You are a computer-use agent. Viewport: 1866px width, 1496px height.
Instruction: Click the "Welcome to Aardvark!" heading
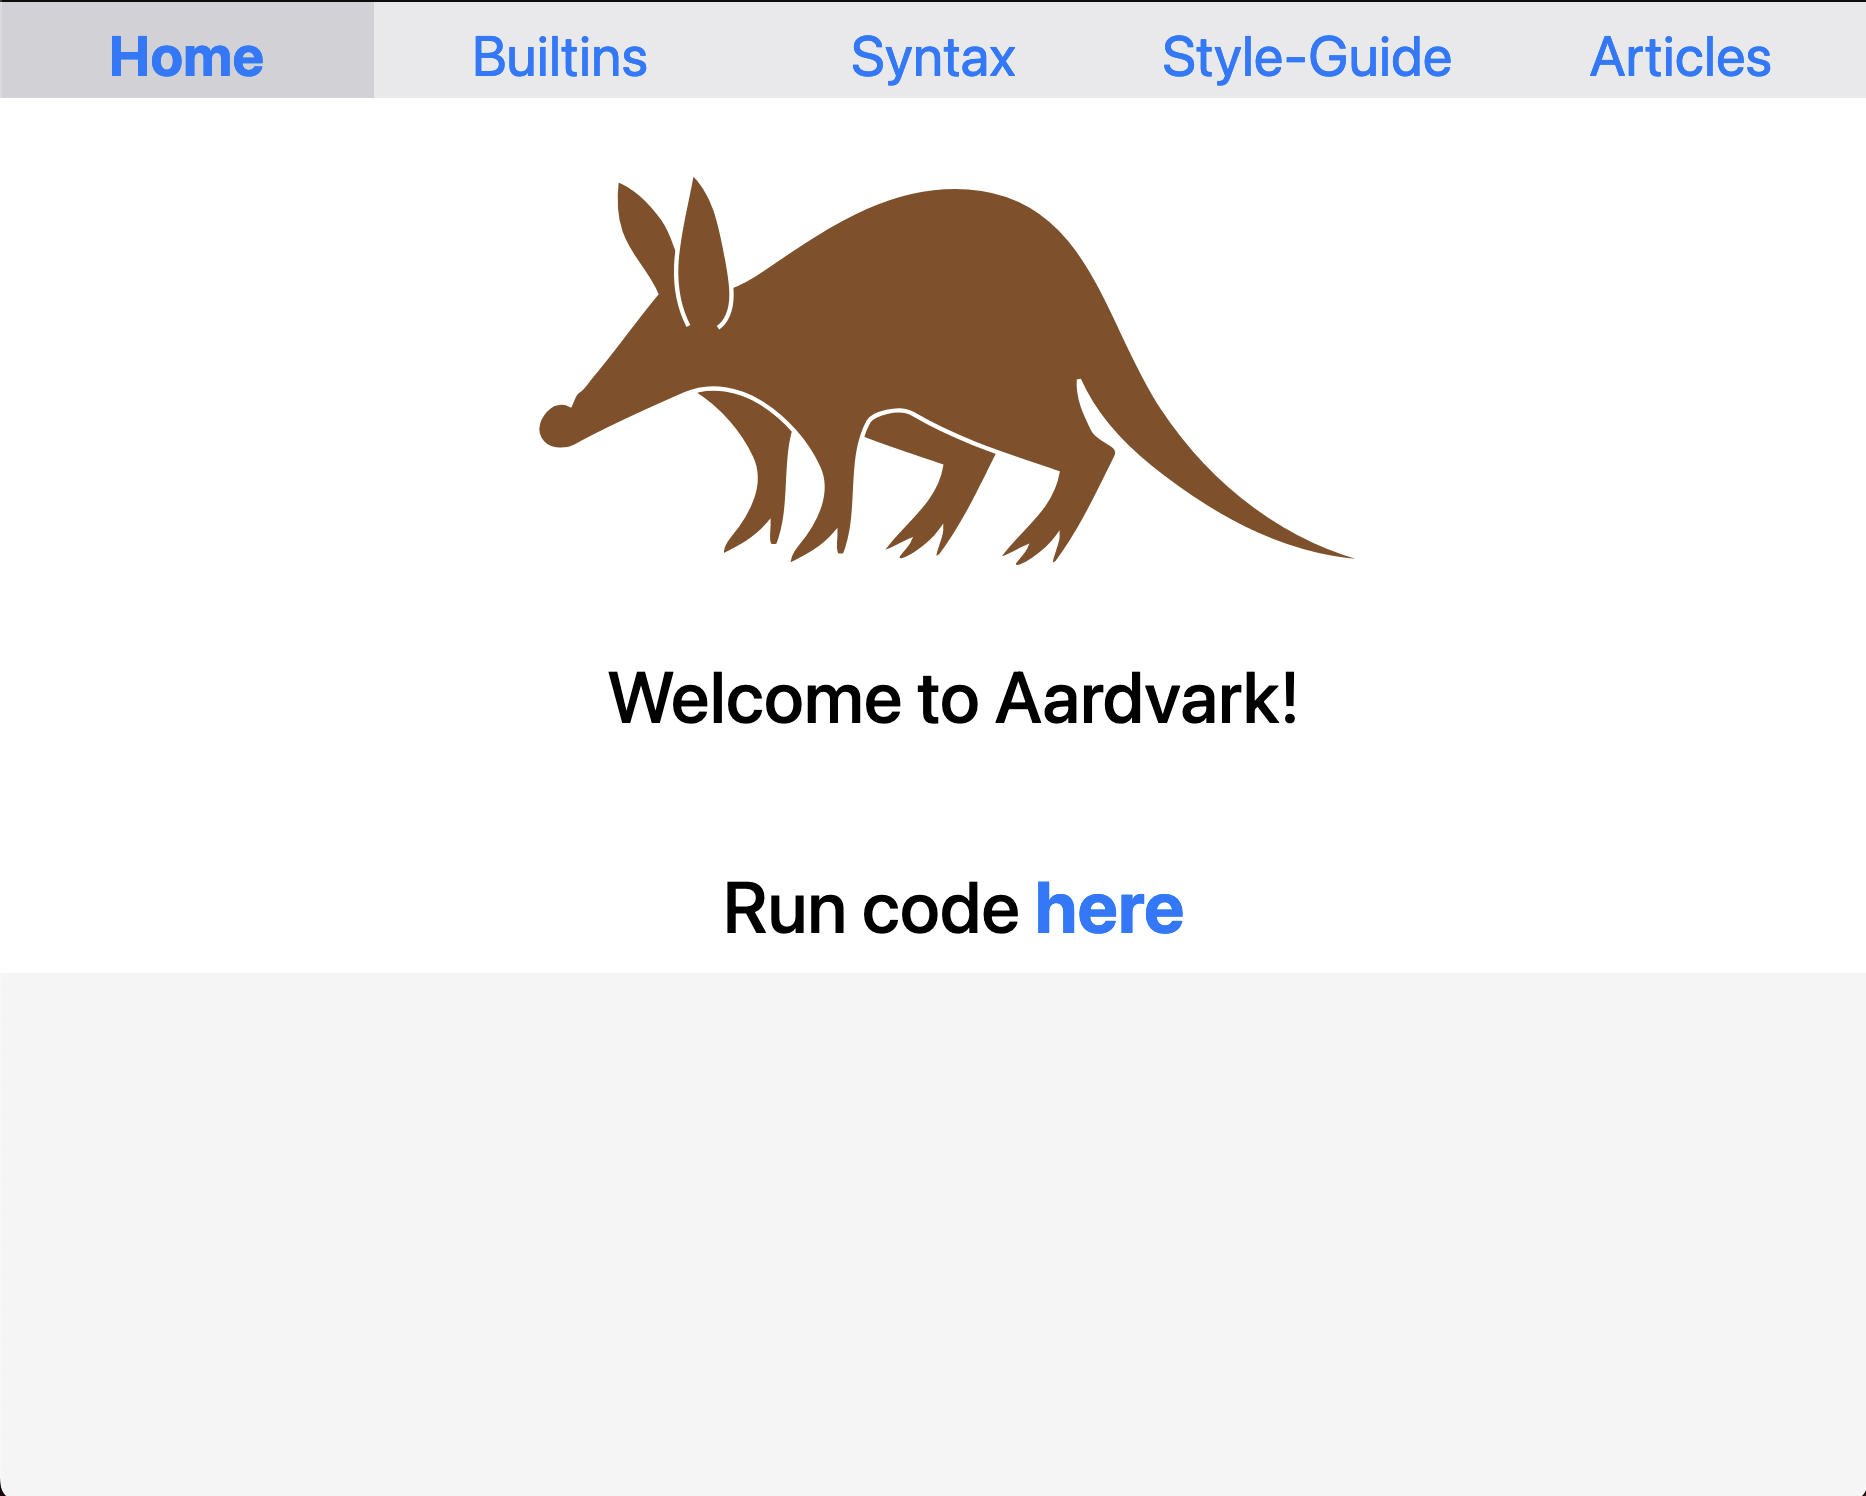953,699
